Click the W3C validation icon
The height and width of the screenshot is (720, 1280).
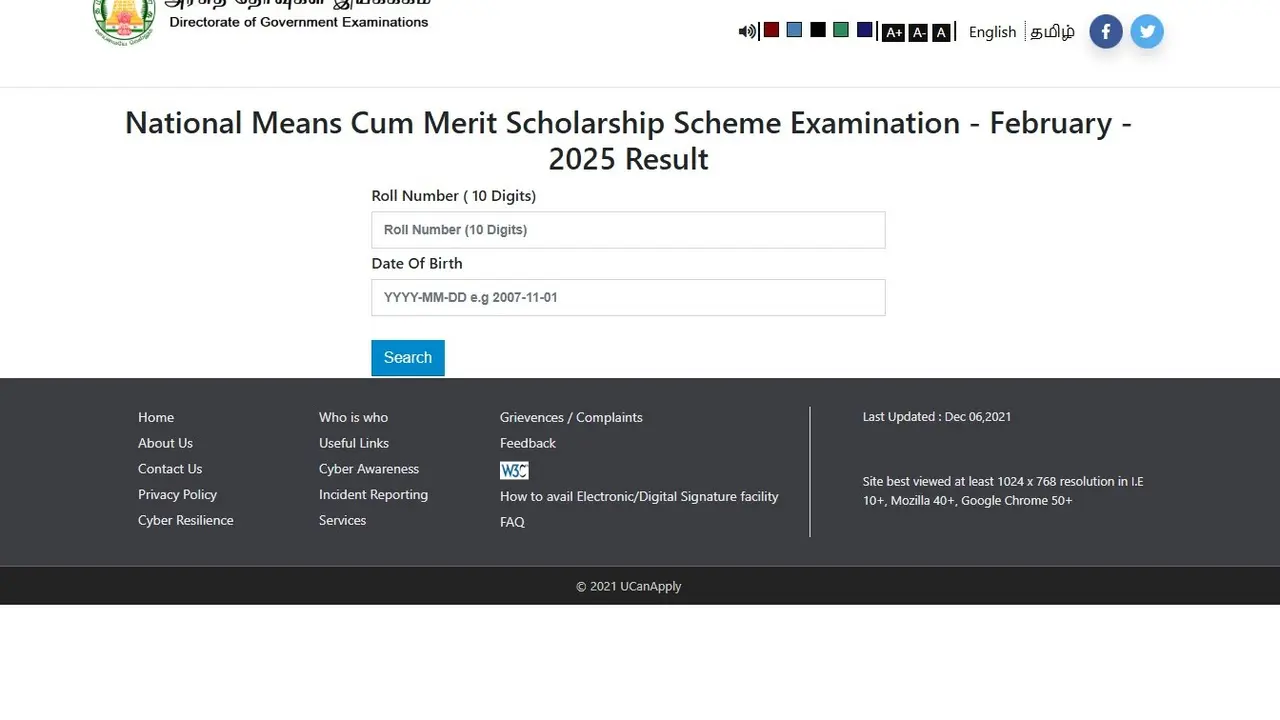(x=513, y=470)
